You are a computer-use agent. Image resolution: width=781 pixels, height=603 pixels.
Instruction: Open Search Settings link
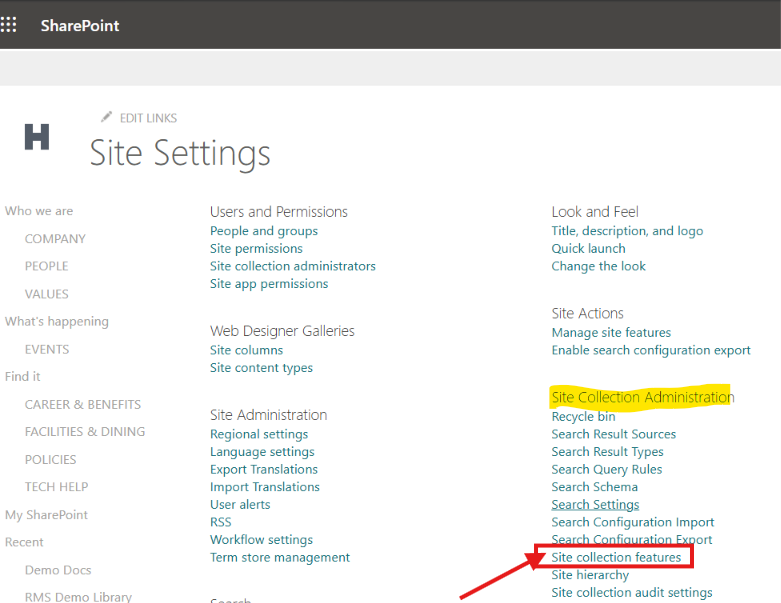[x=595, y=505]
